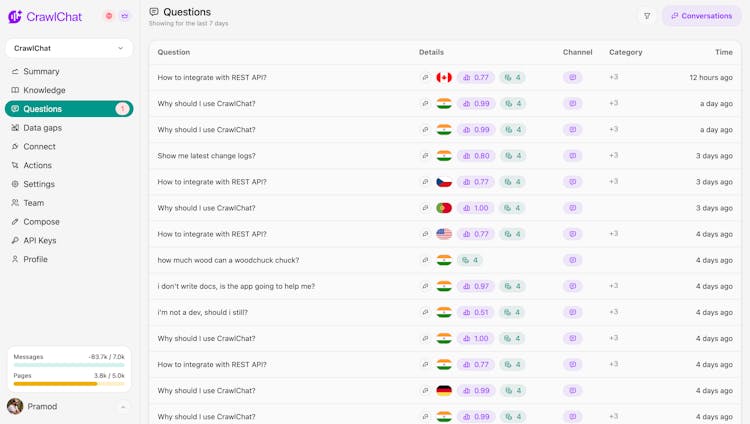Open the Conversations view
This screenshot has width=750, height=424.
tap(702, 16)
